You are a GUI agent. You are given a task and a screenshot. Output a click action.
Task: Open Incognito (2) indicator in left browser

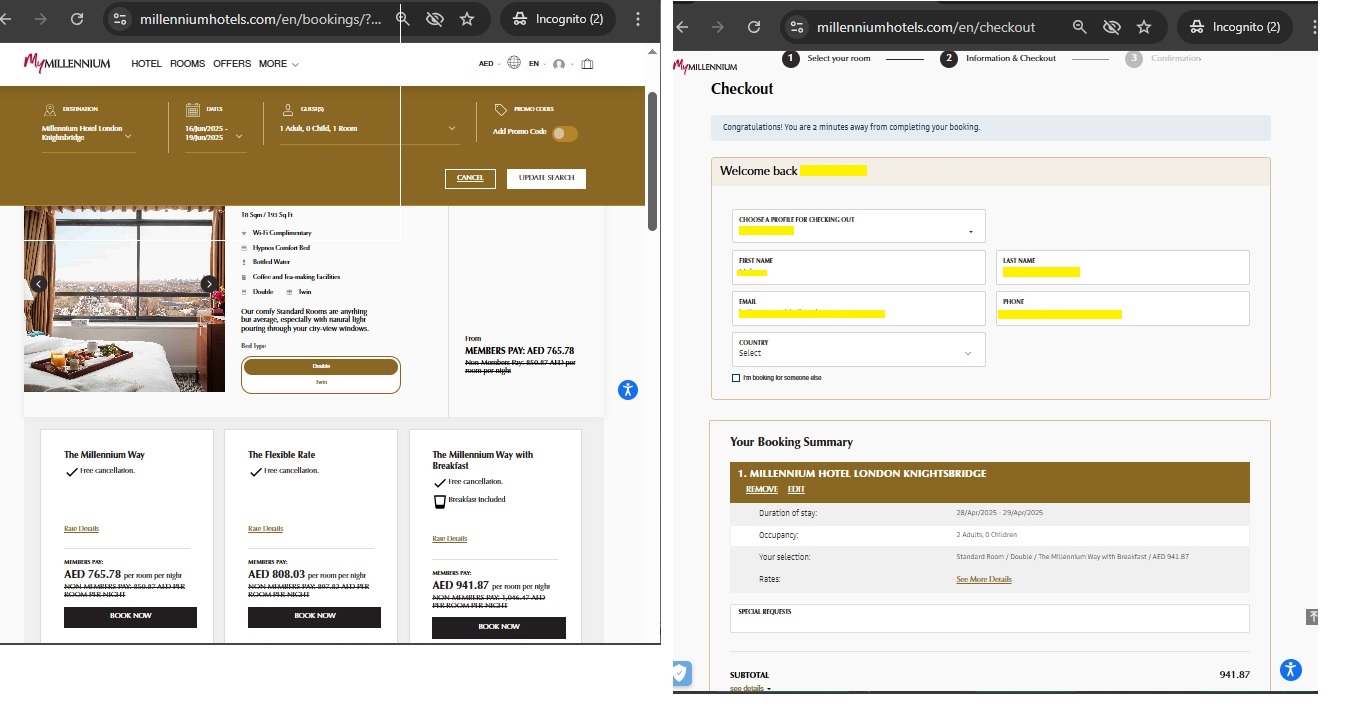point(559,19)
